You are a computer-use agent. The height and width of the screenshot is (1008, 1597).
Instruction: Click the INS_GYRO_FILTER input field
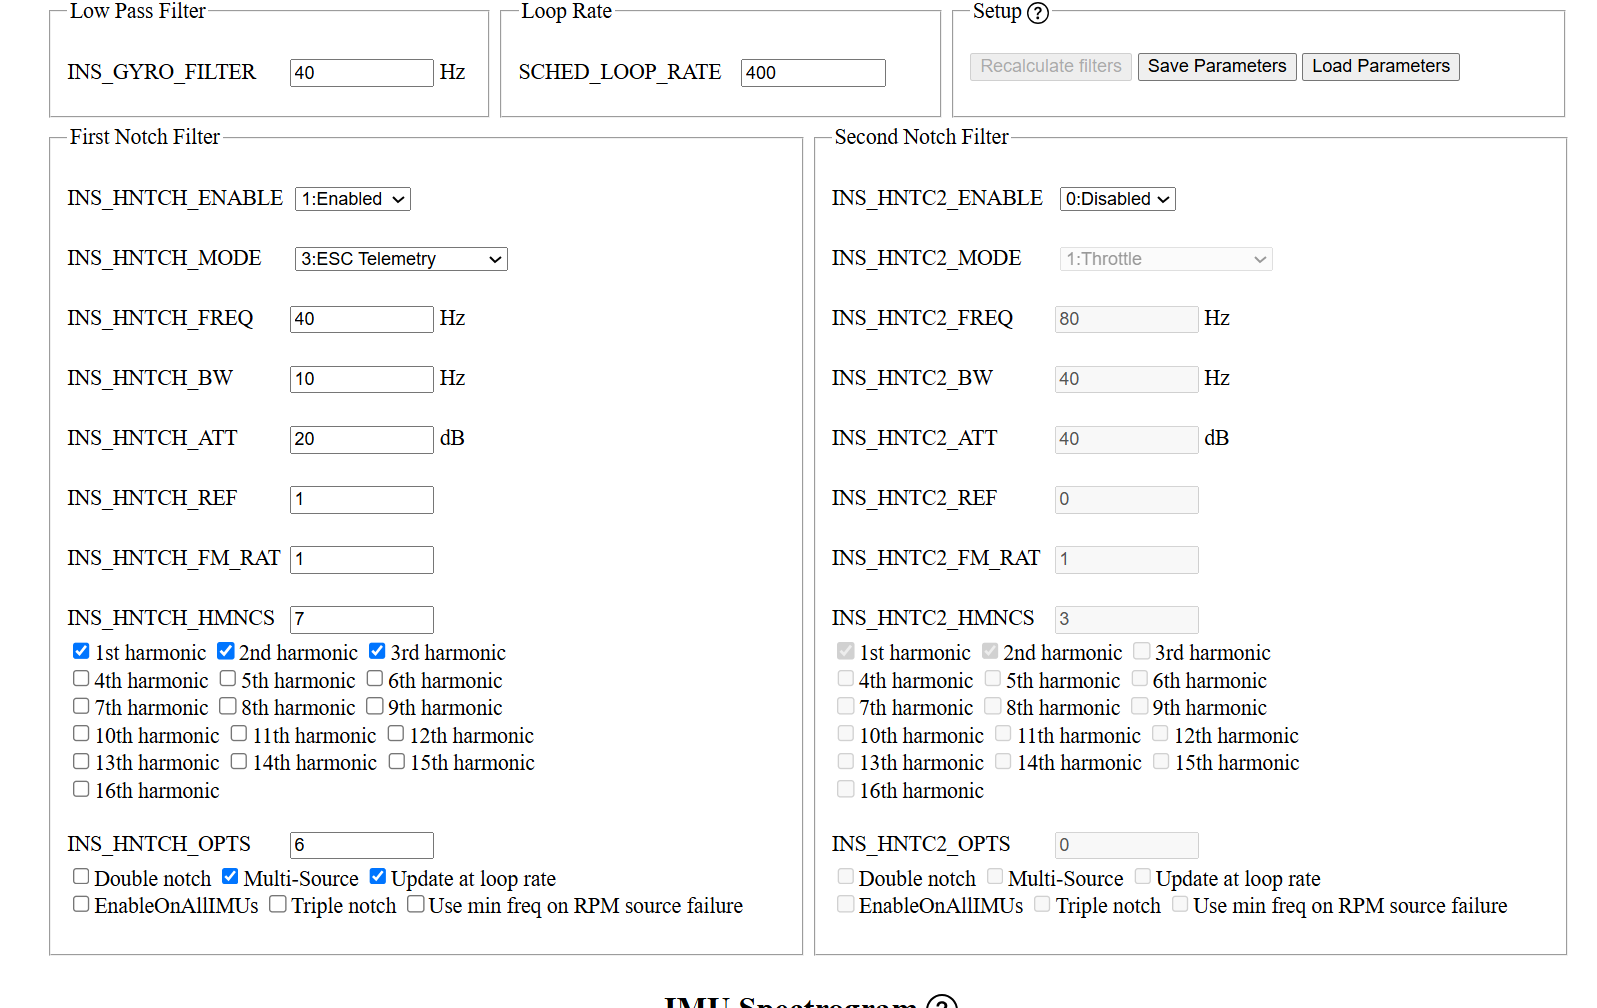(x=362, y=73)
